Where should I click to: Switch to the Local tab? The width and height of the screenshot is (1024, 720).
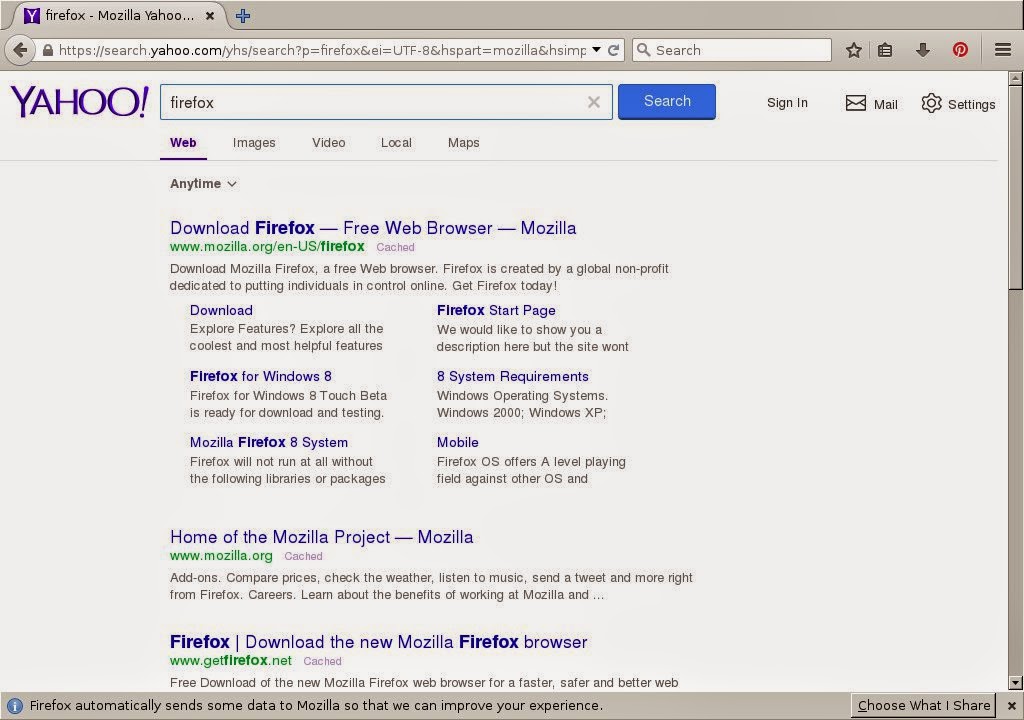point(396,142)
